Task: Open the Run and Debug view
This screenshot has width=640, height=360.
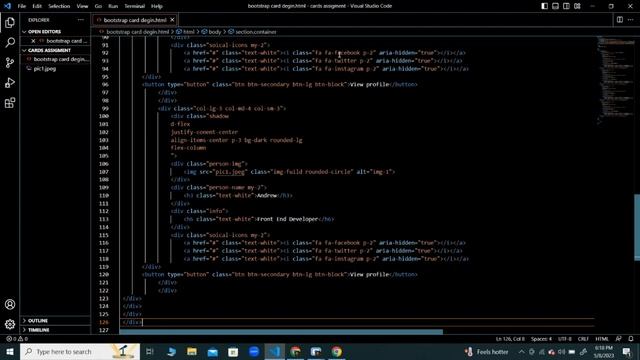Action: (x=10, y=82)
